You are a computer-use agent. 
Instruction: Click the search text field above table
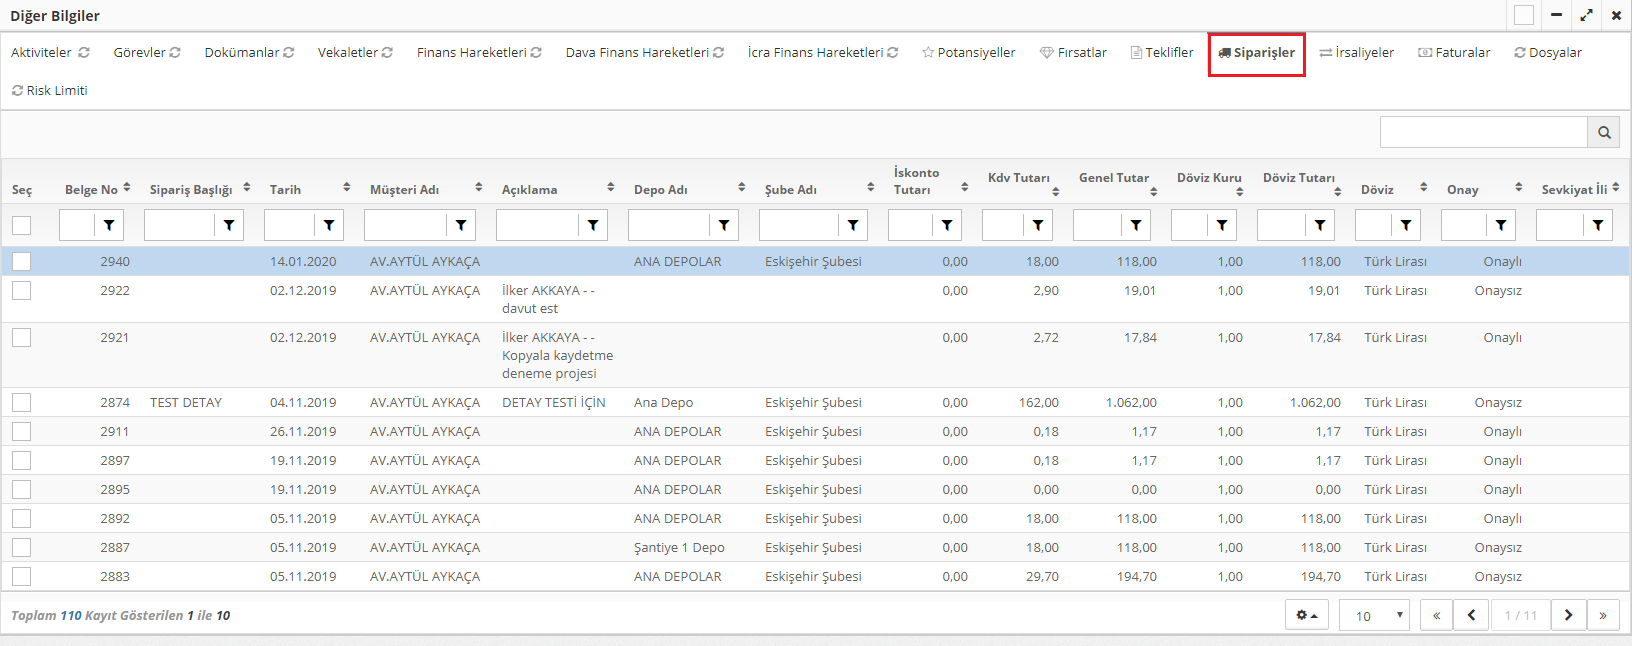point(1483,132)
